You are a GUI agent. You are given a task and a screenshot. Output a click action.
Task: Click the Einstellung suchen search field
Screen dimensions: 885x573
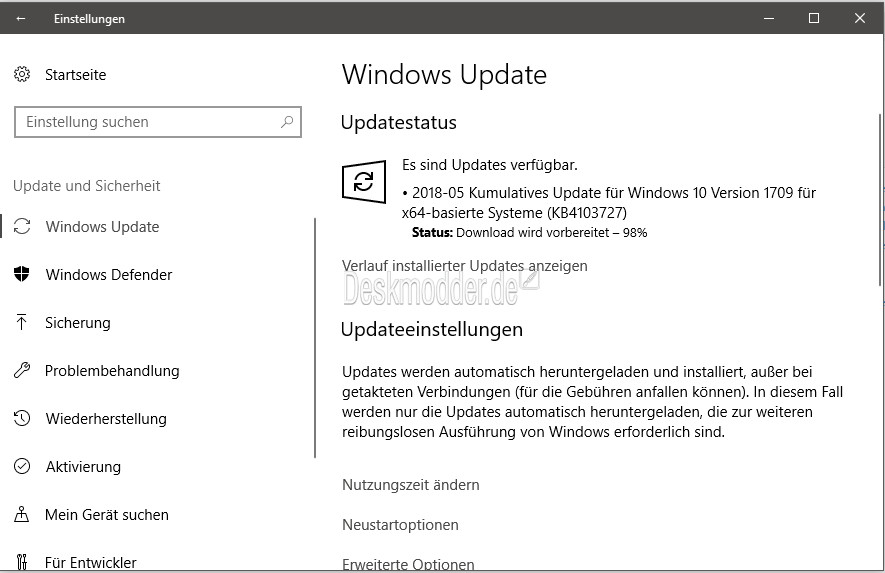[x=157, y=122]
